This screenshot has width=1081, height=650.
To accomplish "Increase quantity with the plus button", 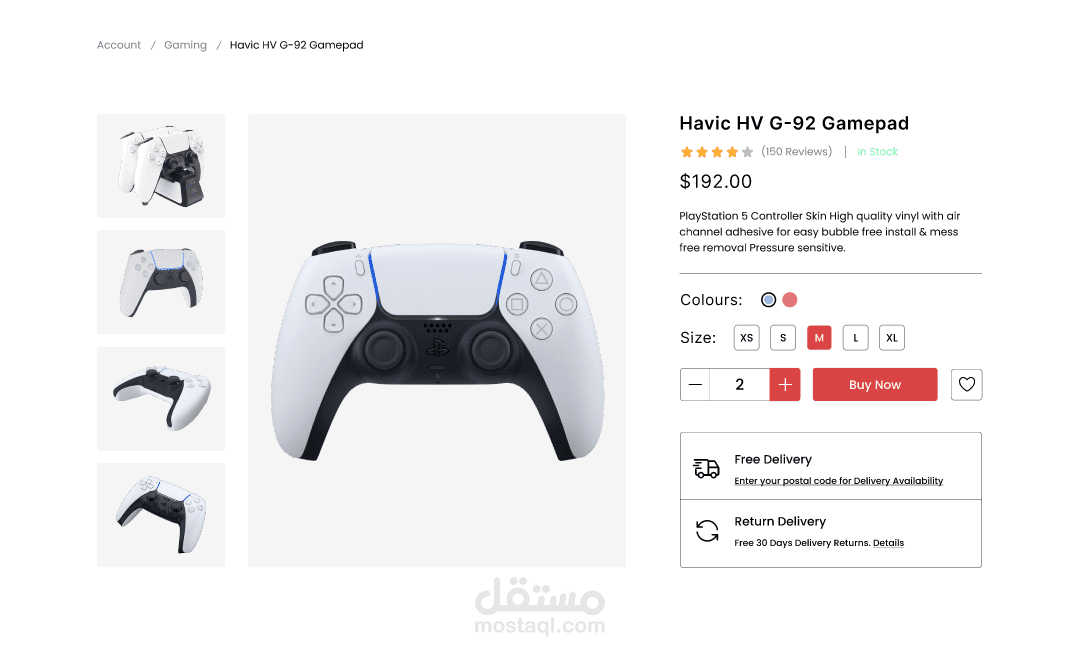I will tap(785, 384).
